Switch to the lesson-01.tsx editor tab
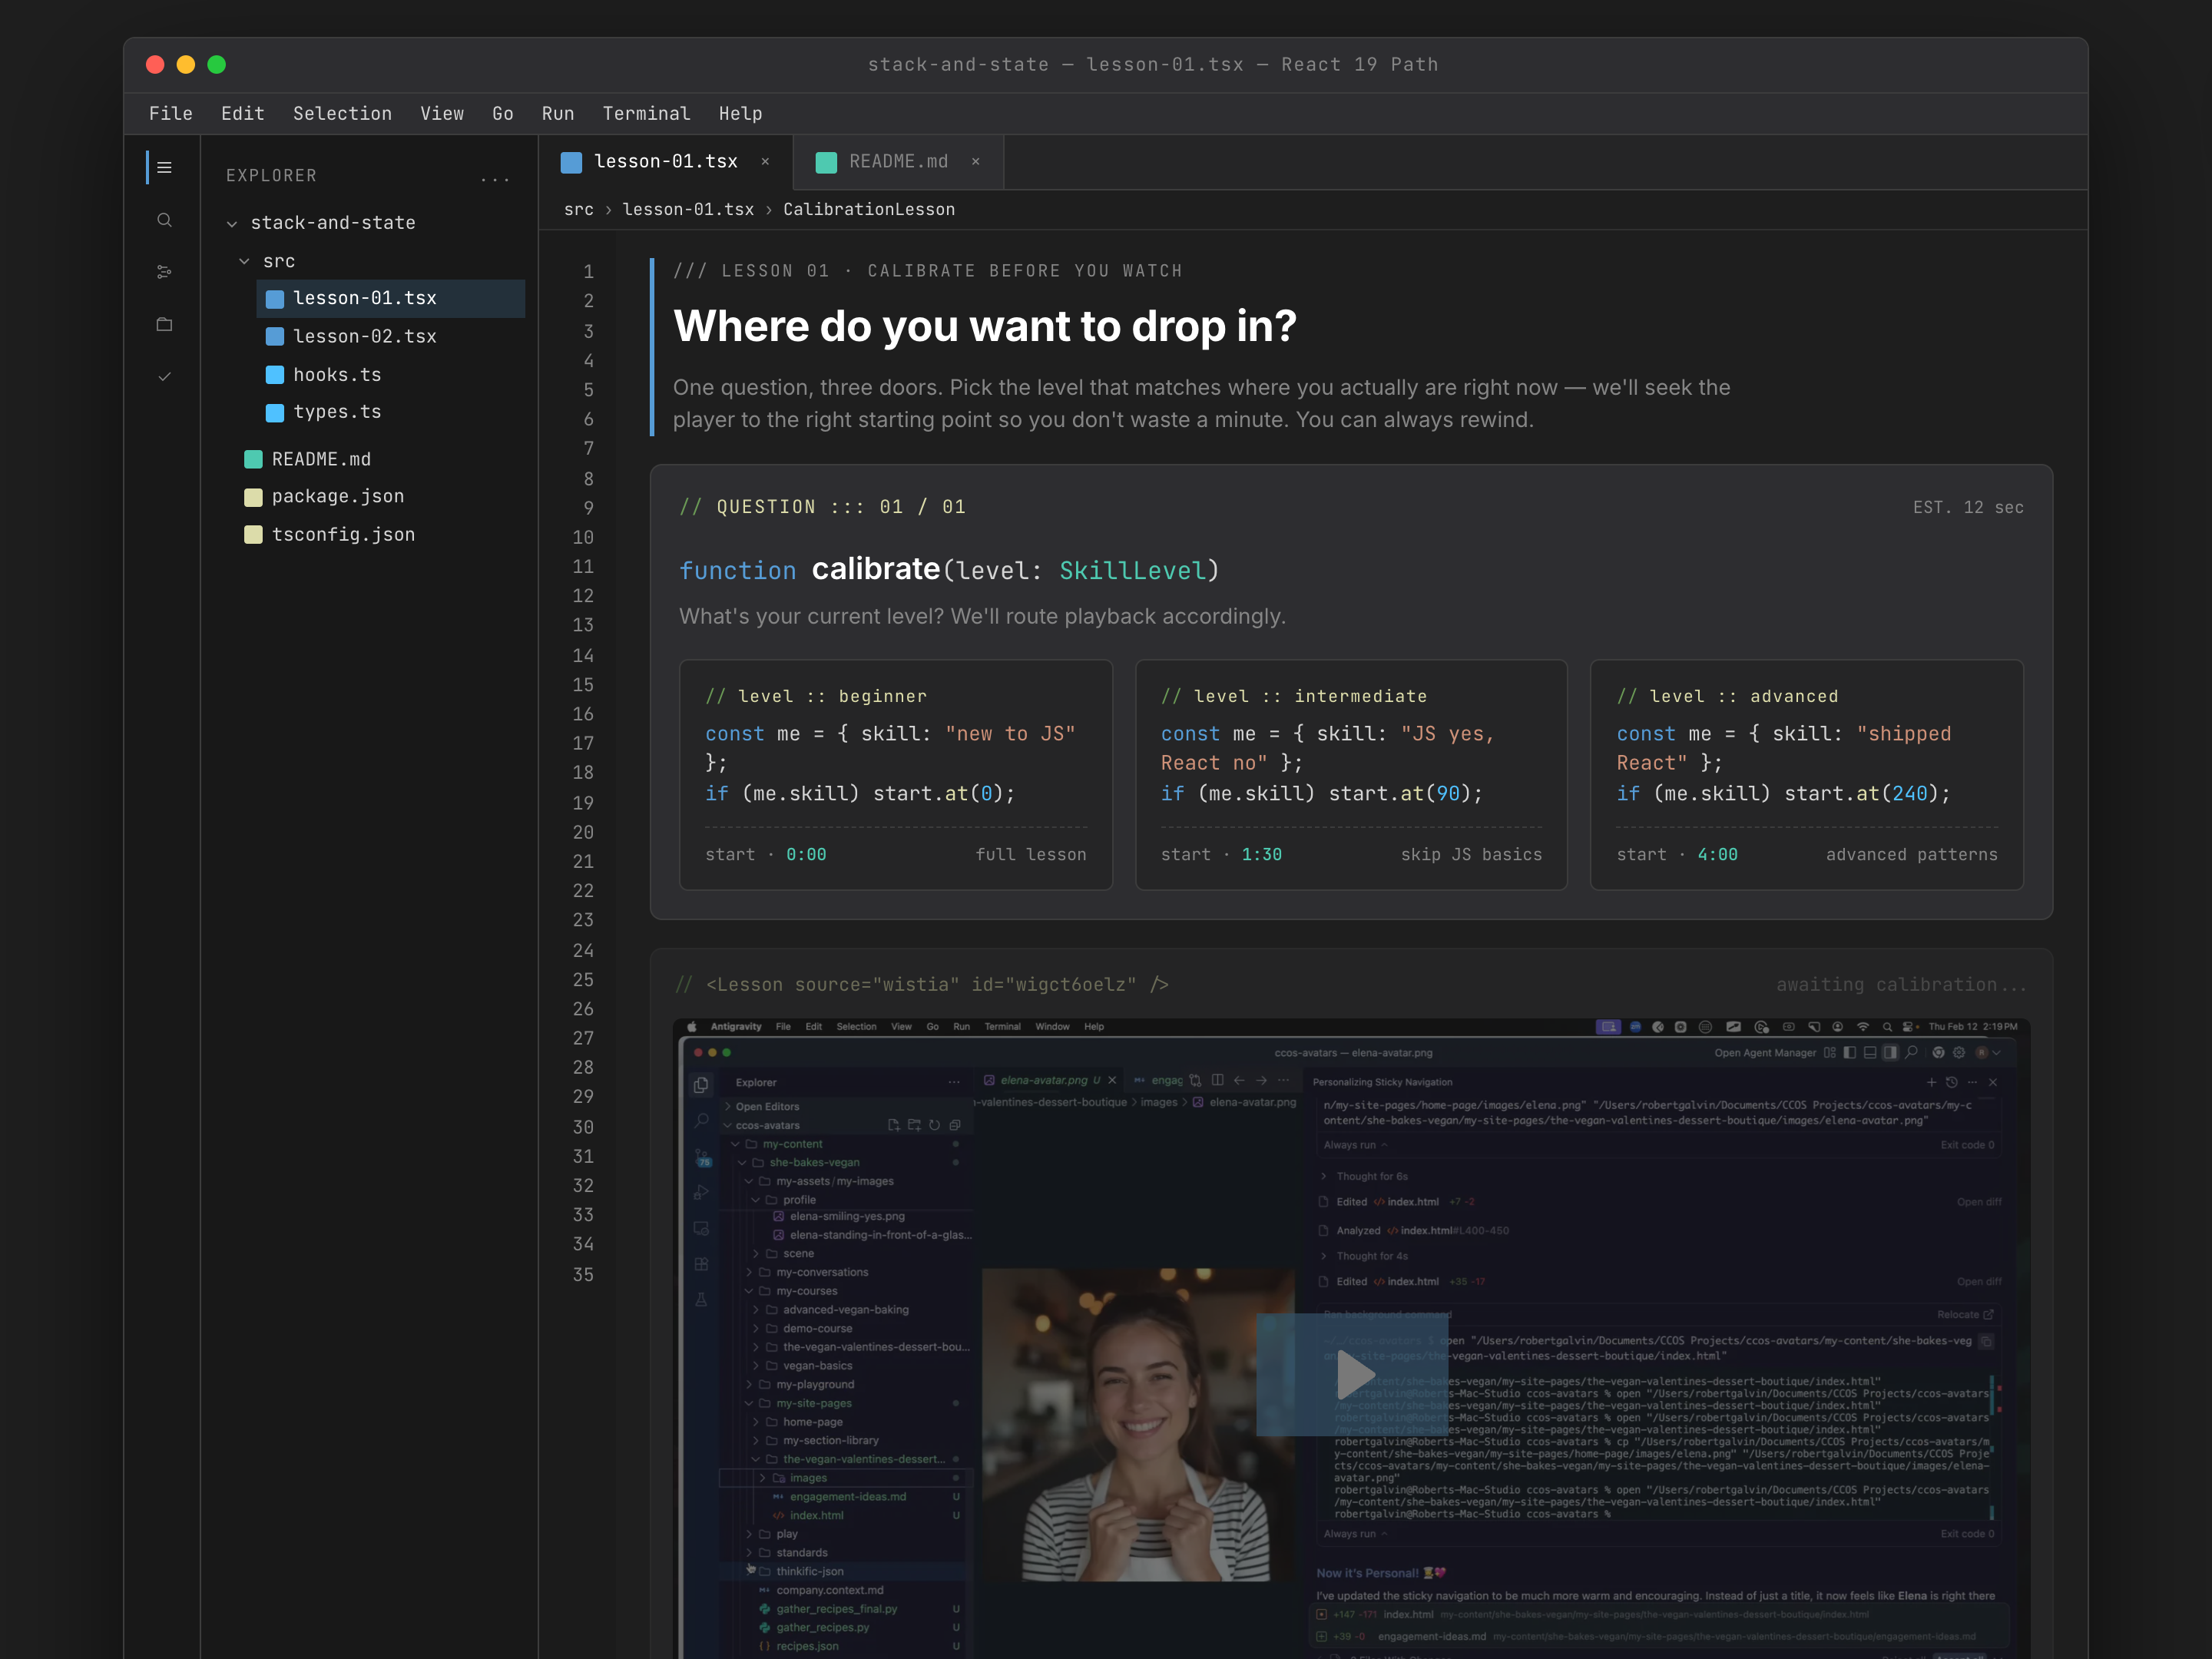 click(x=666, y=162)
